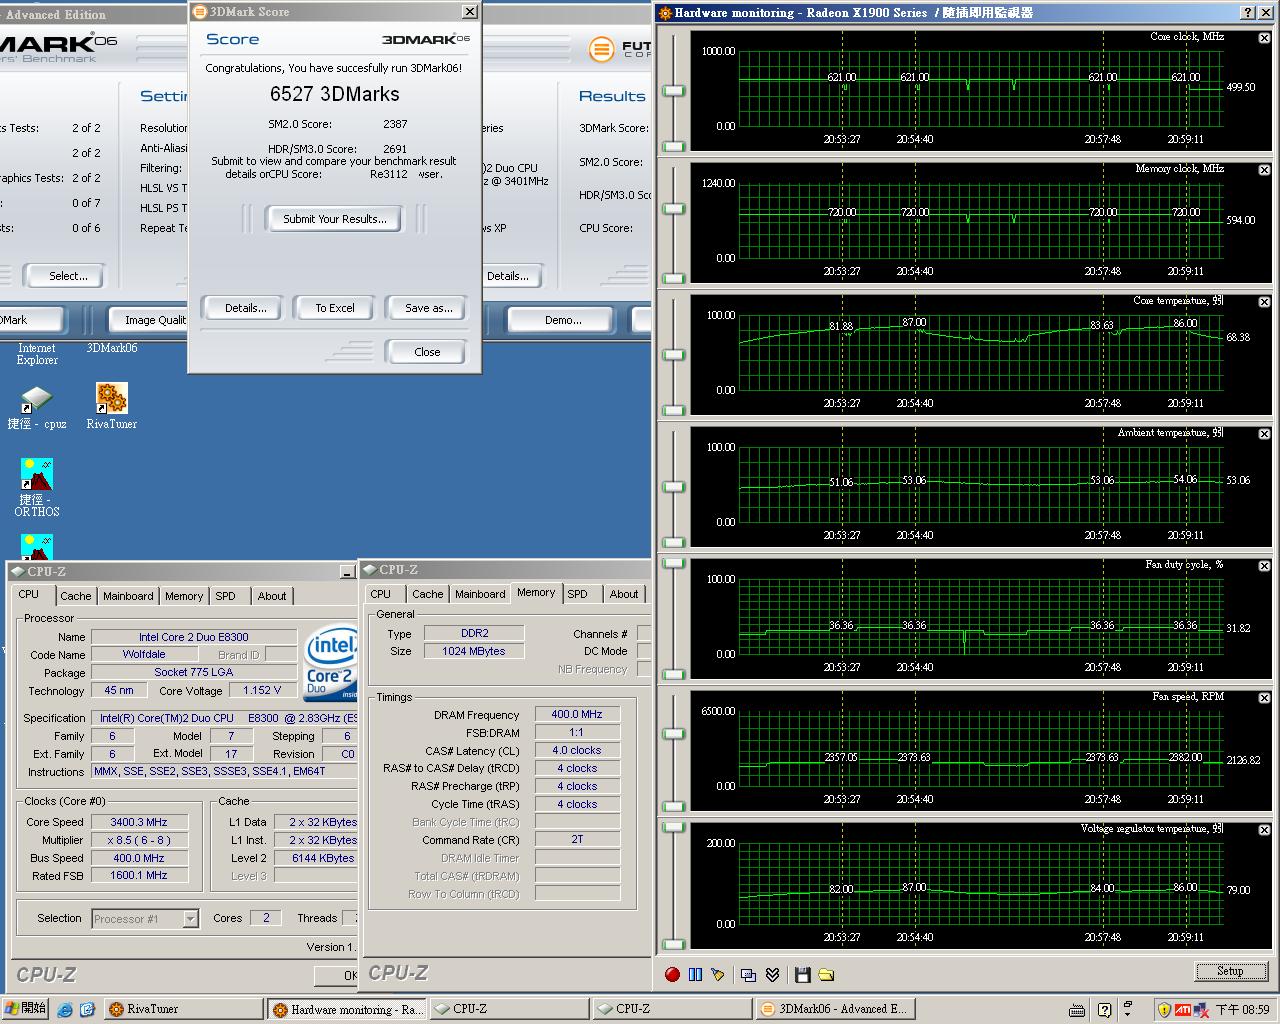Close the Fan duty cycle graph with its X
Image resolution: width=1280 pixels, height=1024 pixels.
pyautogui.click(x=1264, y=566)
